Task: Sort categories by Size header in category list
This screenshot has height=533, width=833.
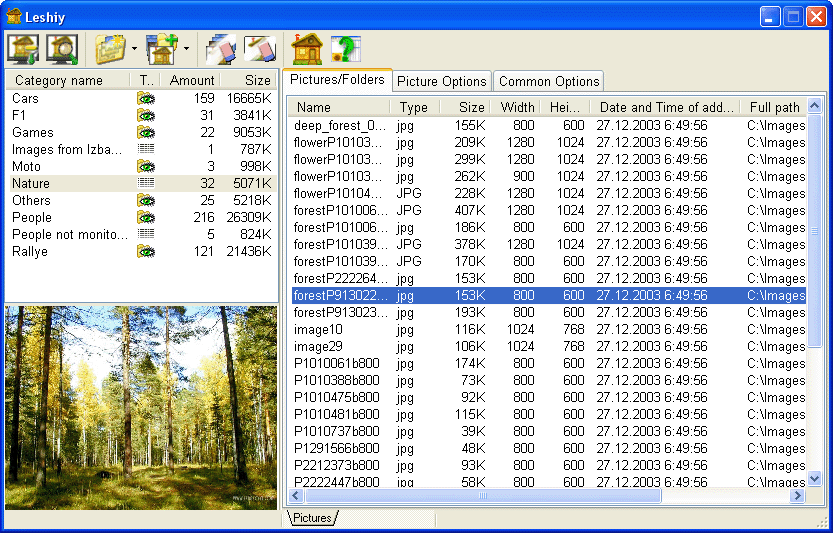Action: (x=249, y=80)
